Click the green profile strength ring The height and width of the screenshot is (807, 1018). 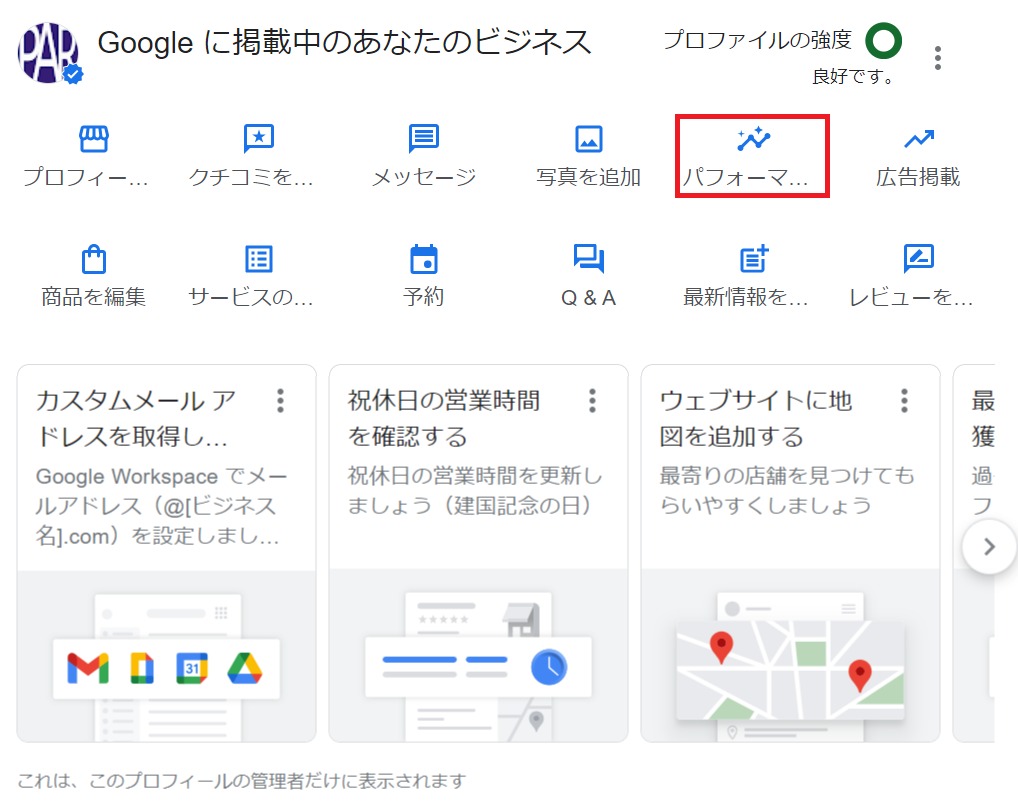click(883, 40)
